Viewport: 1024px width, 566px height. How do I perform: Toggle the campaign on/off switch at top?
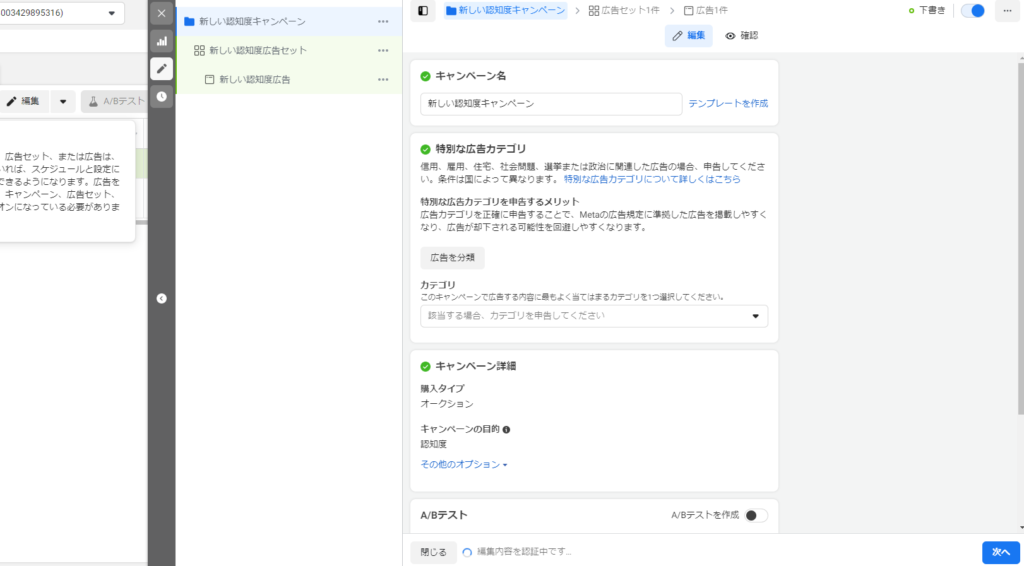click(x=972, y=11)
